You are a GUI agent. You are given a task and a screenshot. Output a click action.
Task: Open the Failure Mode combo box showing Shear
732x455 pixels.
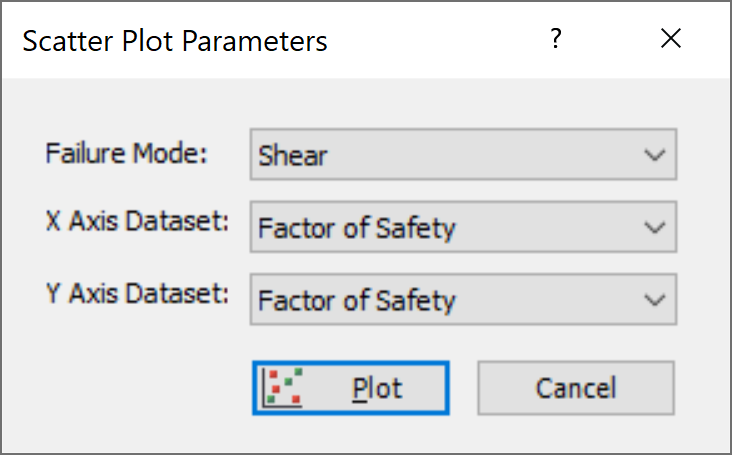(463, 154)
